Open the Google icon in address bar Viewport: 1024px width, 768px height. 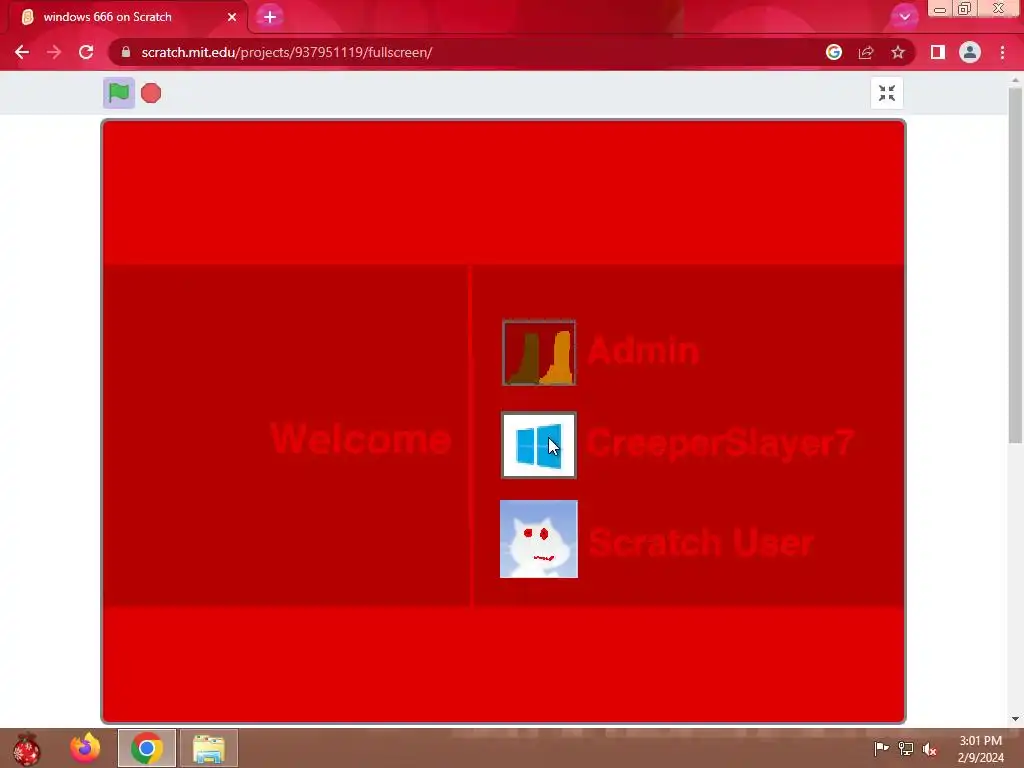click(x=833, y=52)
